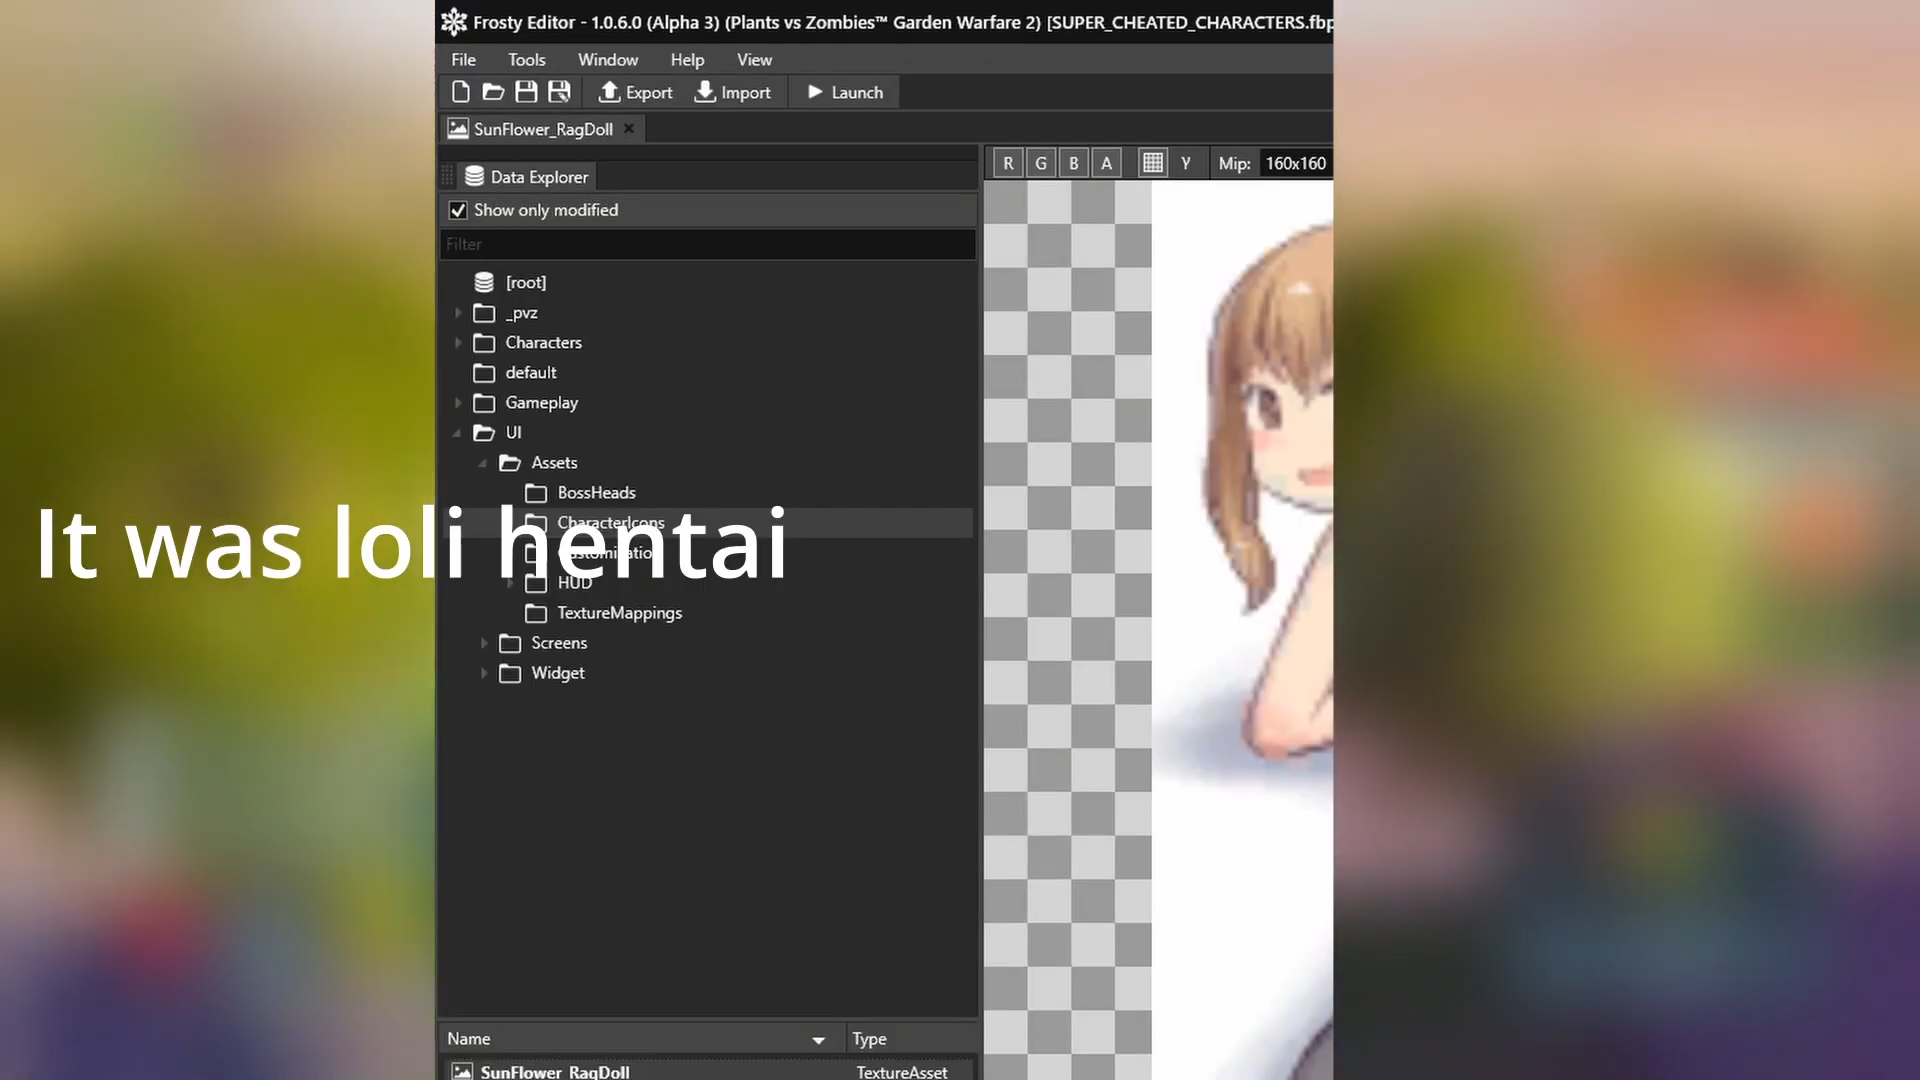The width and height of the screenshot is (1920, 1080).
Task: Click in the Filter text field
Action: (x=707, y=244)
